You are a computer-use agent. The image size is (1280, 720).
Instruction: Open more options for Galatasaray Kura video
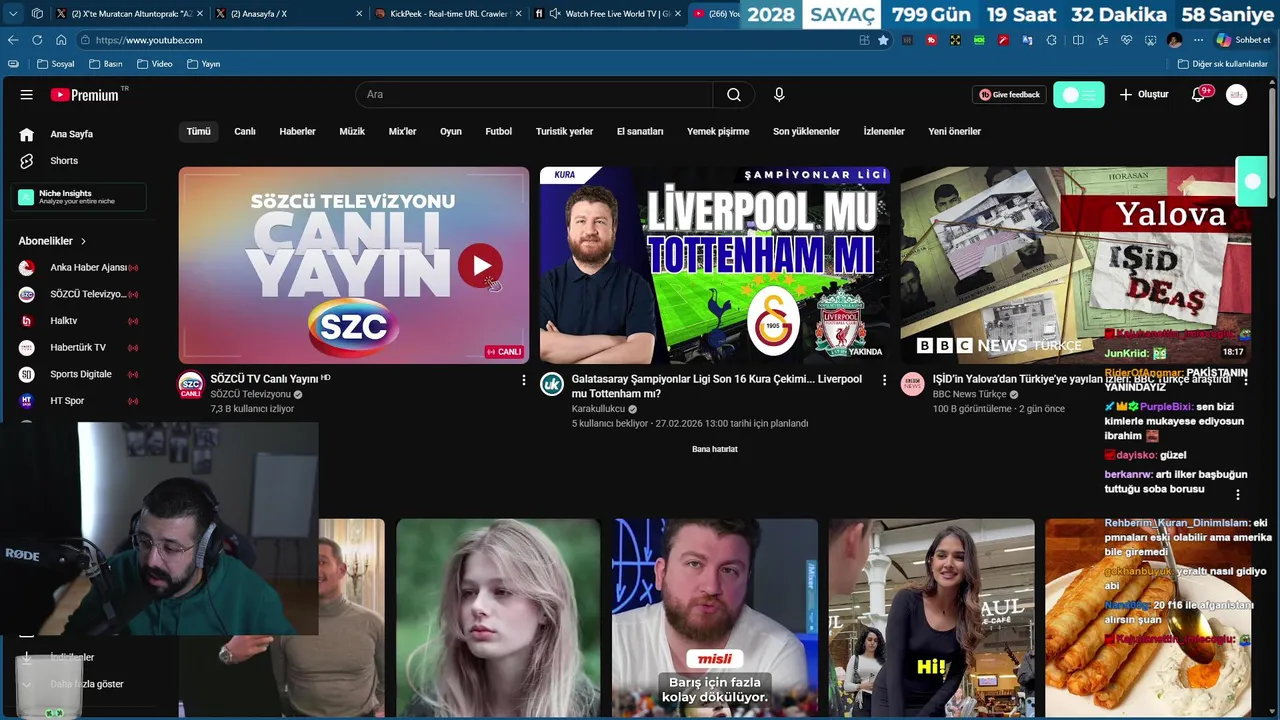point(884,380)
